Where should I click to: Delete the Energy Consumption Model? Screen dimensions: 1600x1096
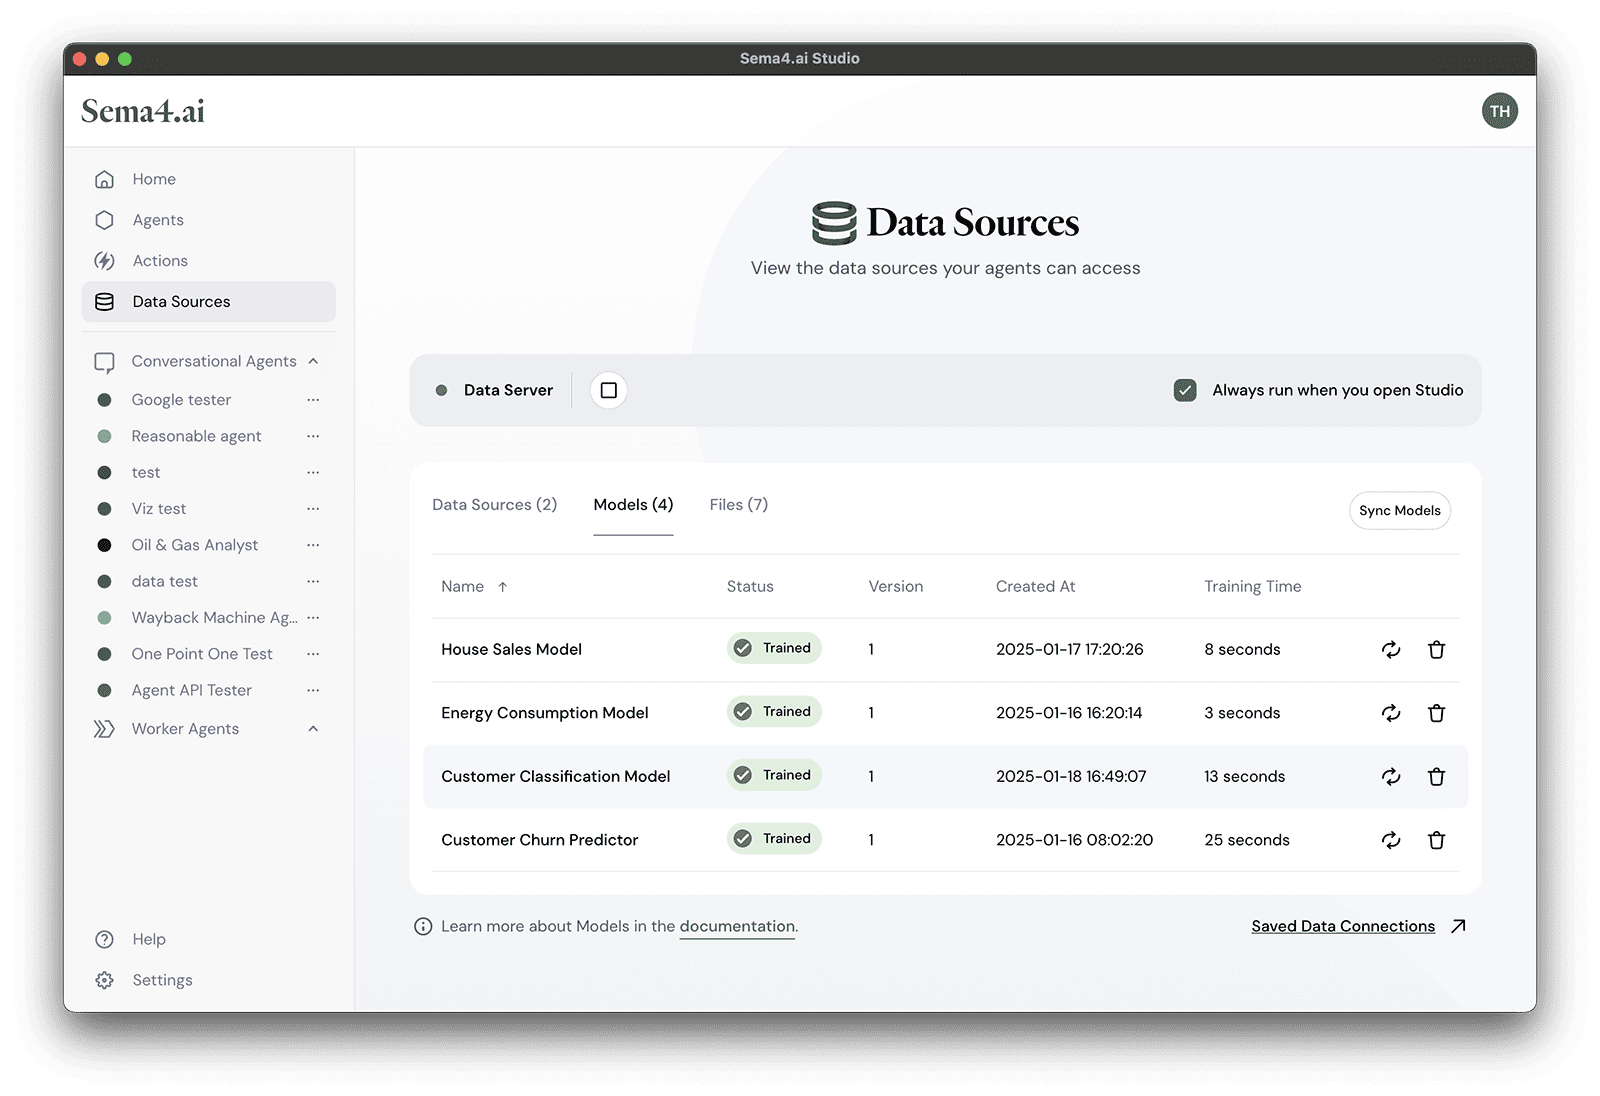point(1436,713)
